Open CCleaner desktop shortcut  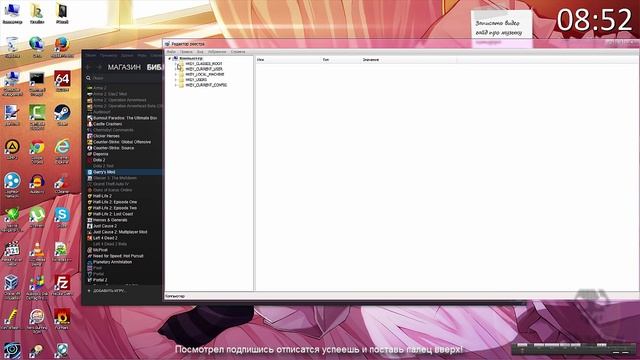[x=62, y=183]
